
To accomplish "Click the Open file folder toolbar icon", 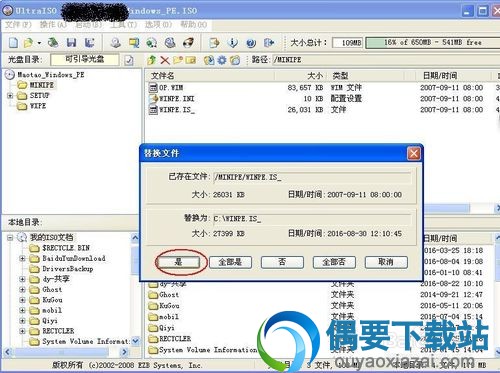I will 29,43.
